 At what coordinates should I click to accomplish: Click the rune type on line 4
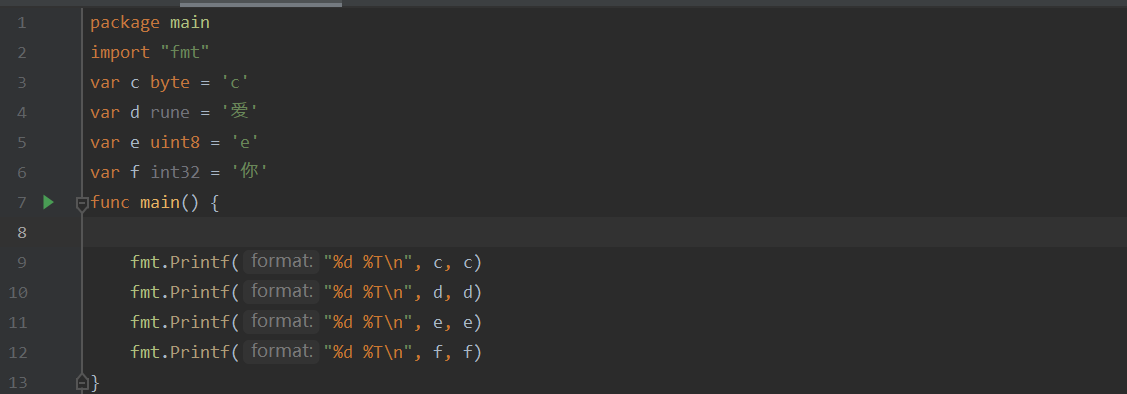(170, 112)
